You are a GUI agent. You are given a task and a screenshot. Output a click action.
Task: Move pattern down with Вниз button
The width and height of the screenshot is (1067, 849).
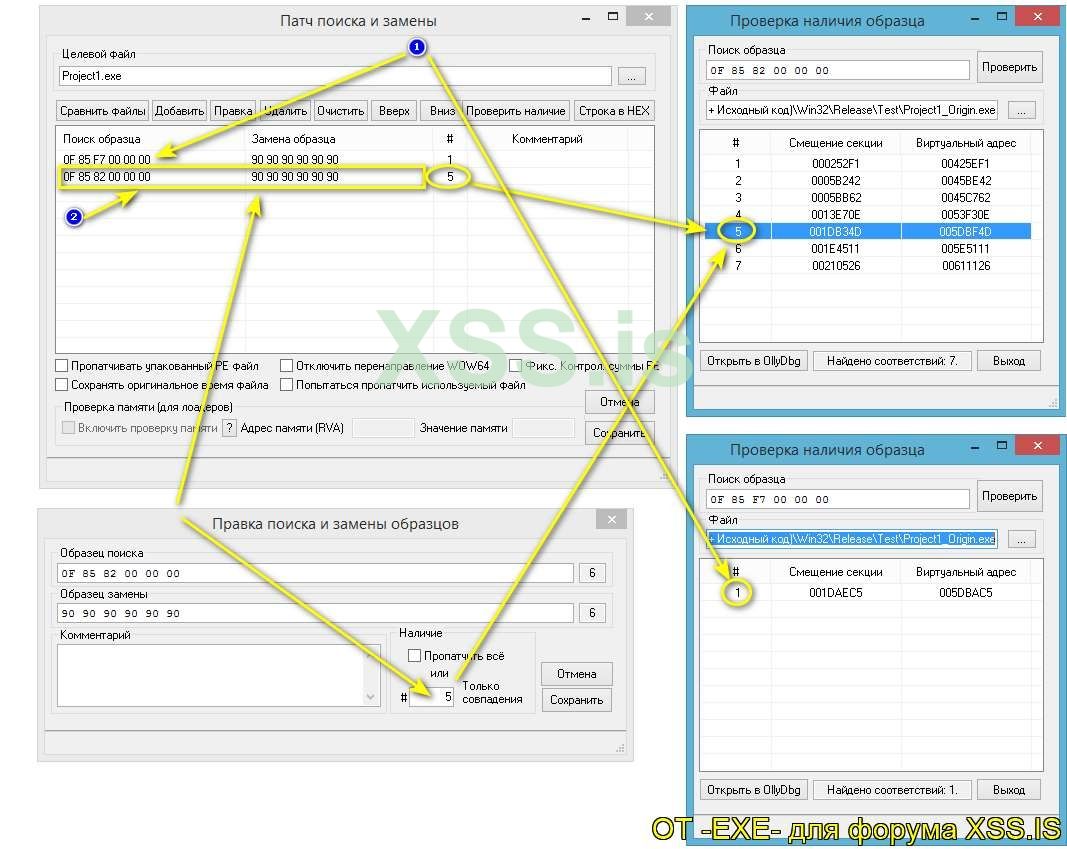[442, 111]
